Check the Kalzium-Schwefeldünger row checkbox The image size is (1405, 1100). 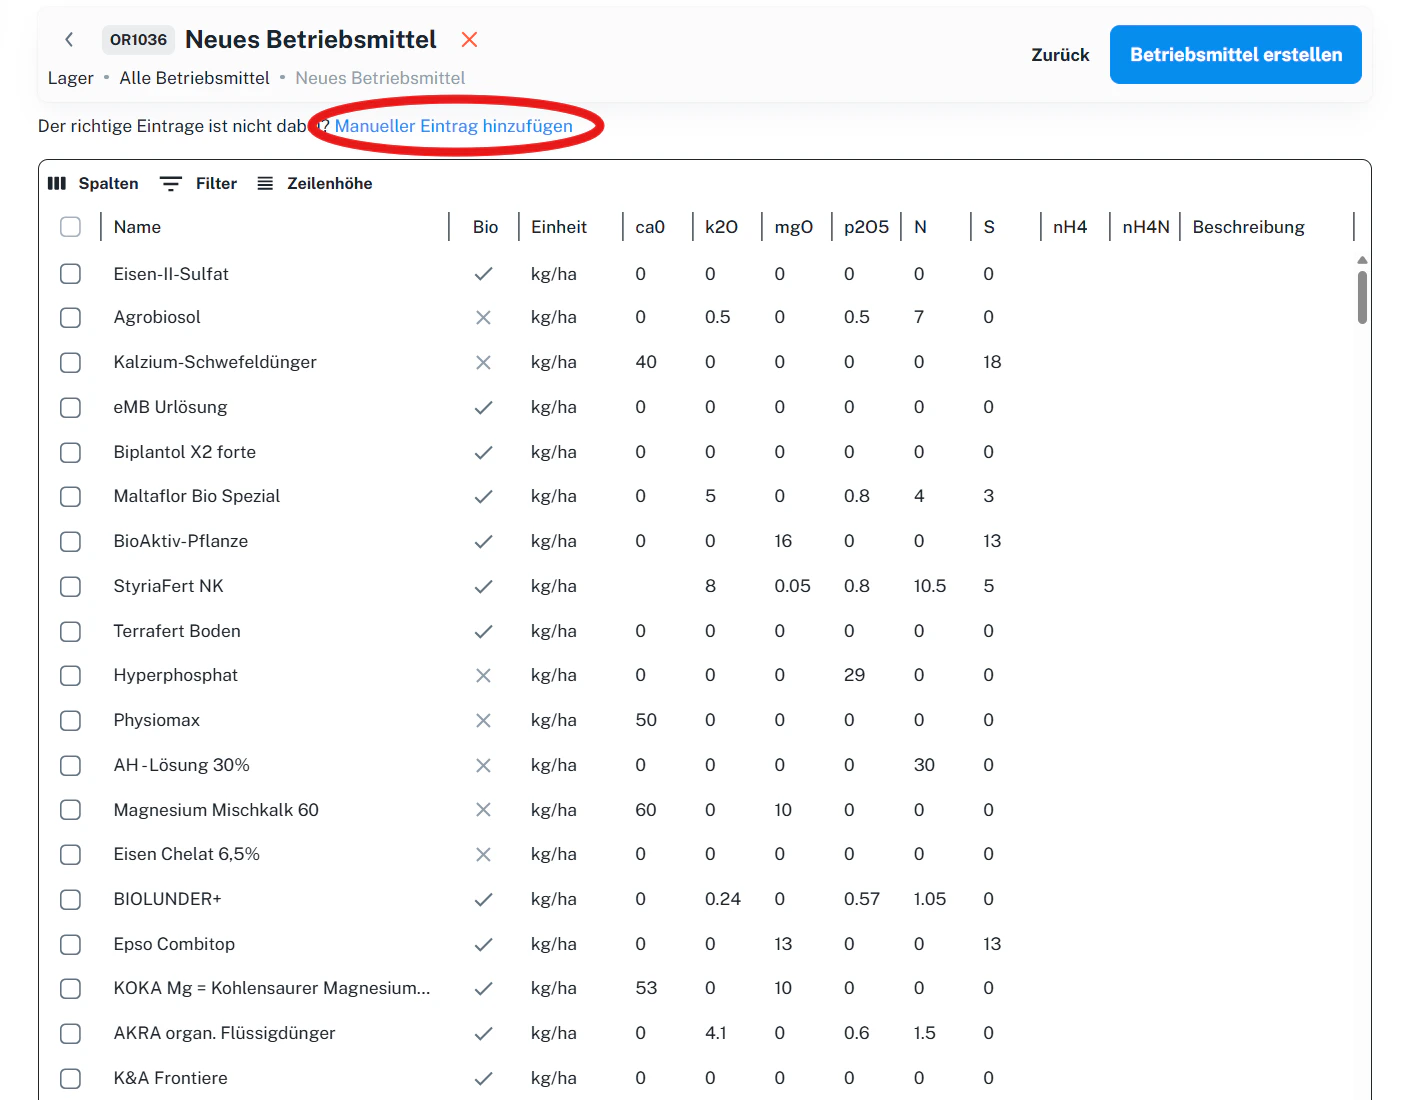[x=70, y=362]
